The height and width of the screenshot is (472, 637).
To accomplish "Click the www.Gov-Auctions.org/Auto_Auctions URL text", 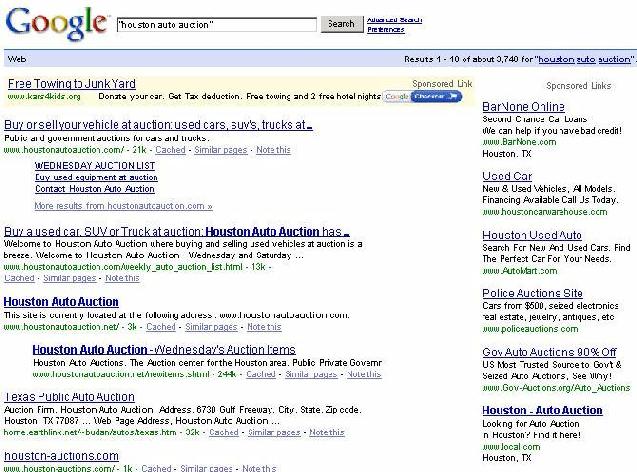I will click(556, 388).
